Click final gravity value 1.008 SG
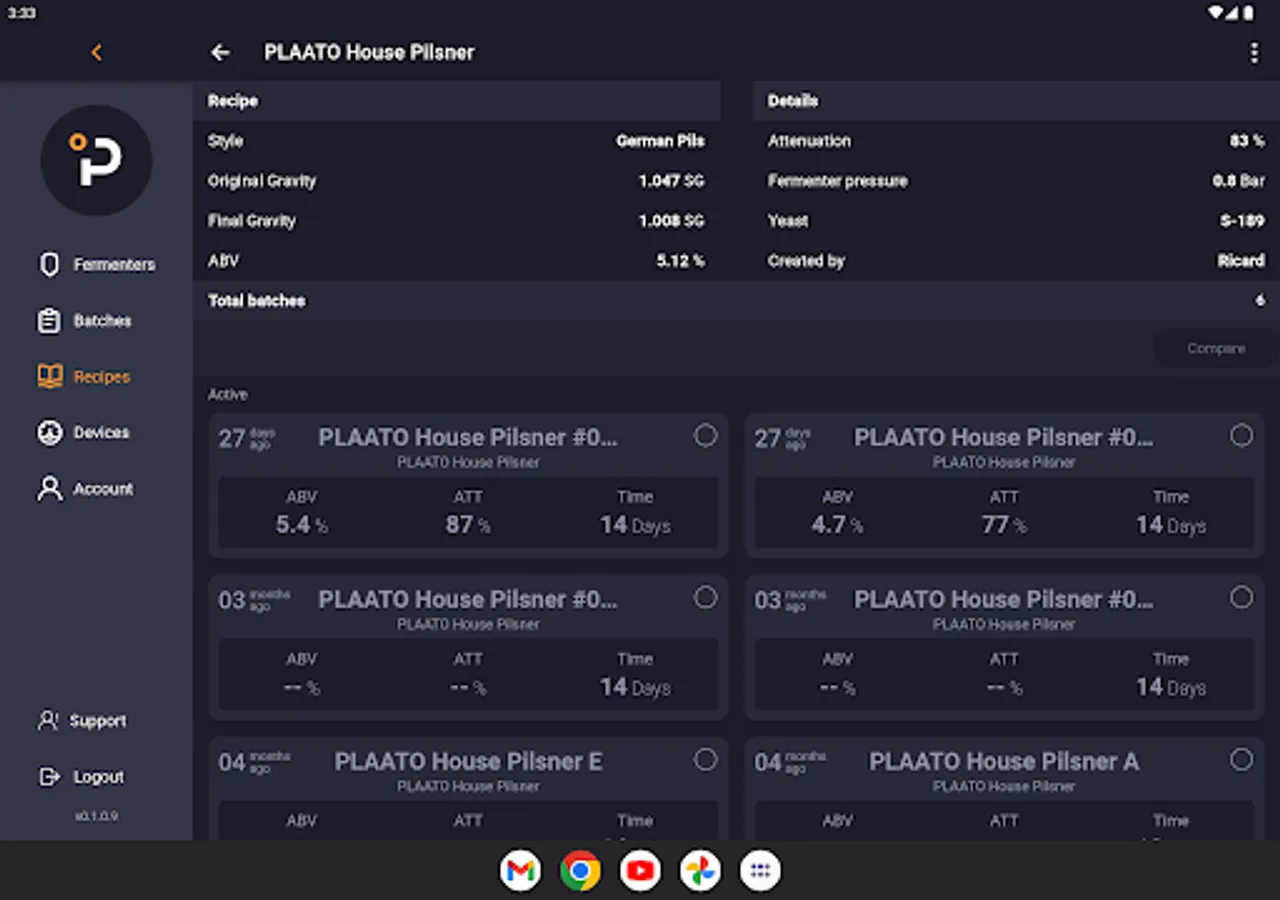Screen dimensions: 1280x900 pos(672,221)
